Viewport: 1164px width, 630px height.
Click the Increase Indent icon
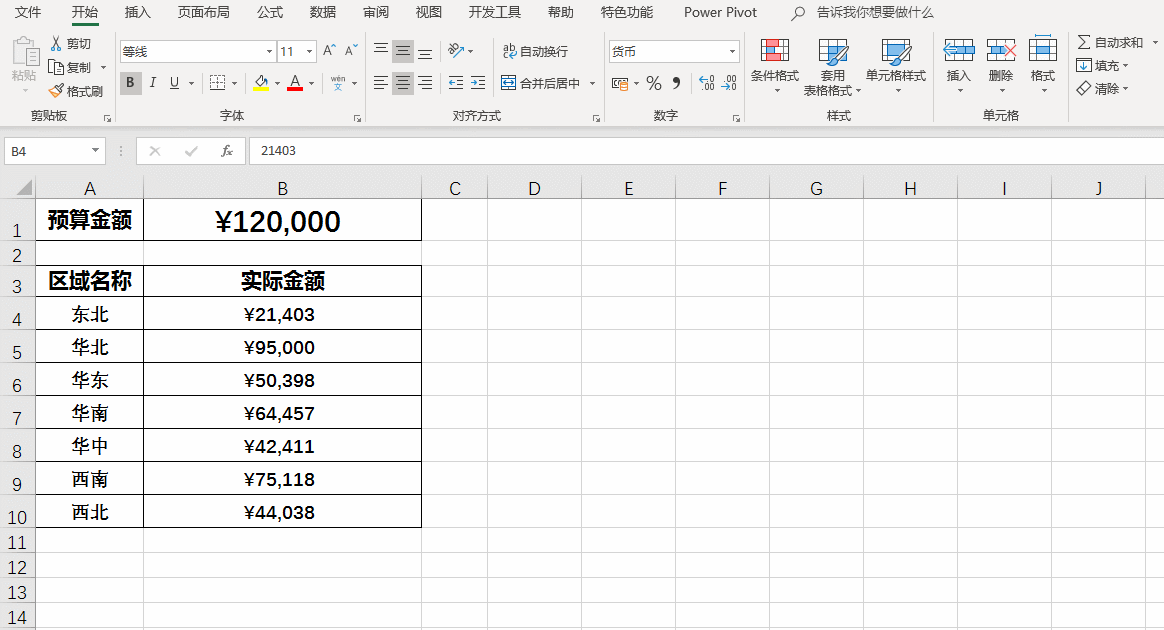tap(478, 82)
